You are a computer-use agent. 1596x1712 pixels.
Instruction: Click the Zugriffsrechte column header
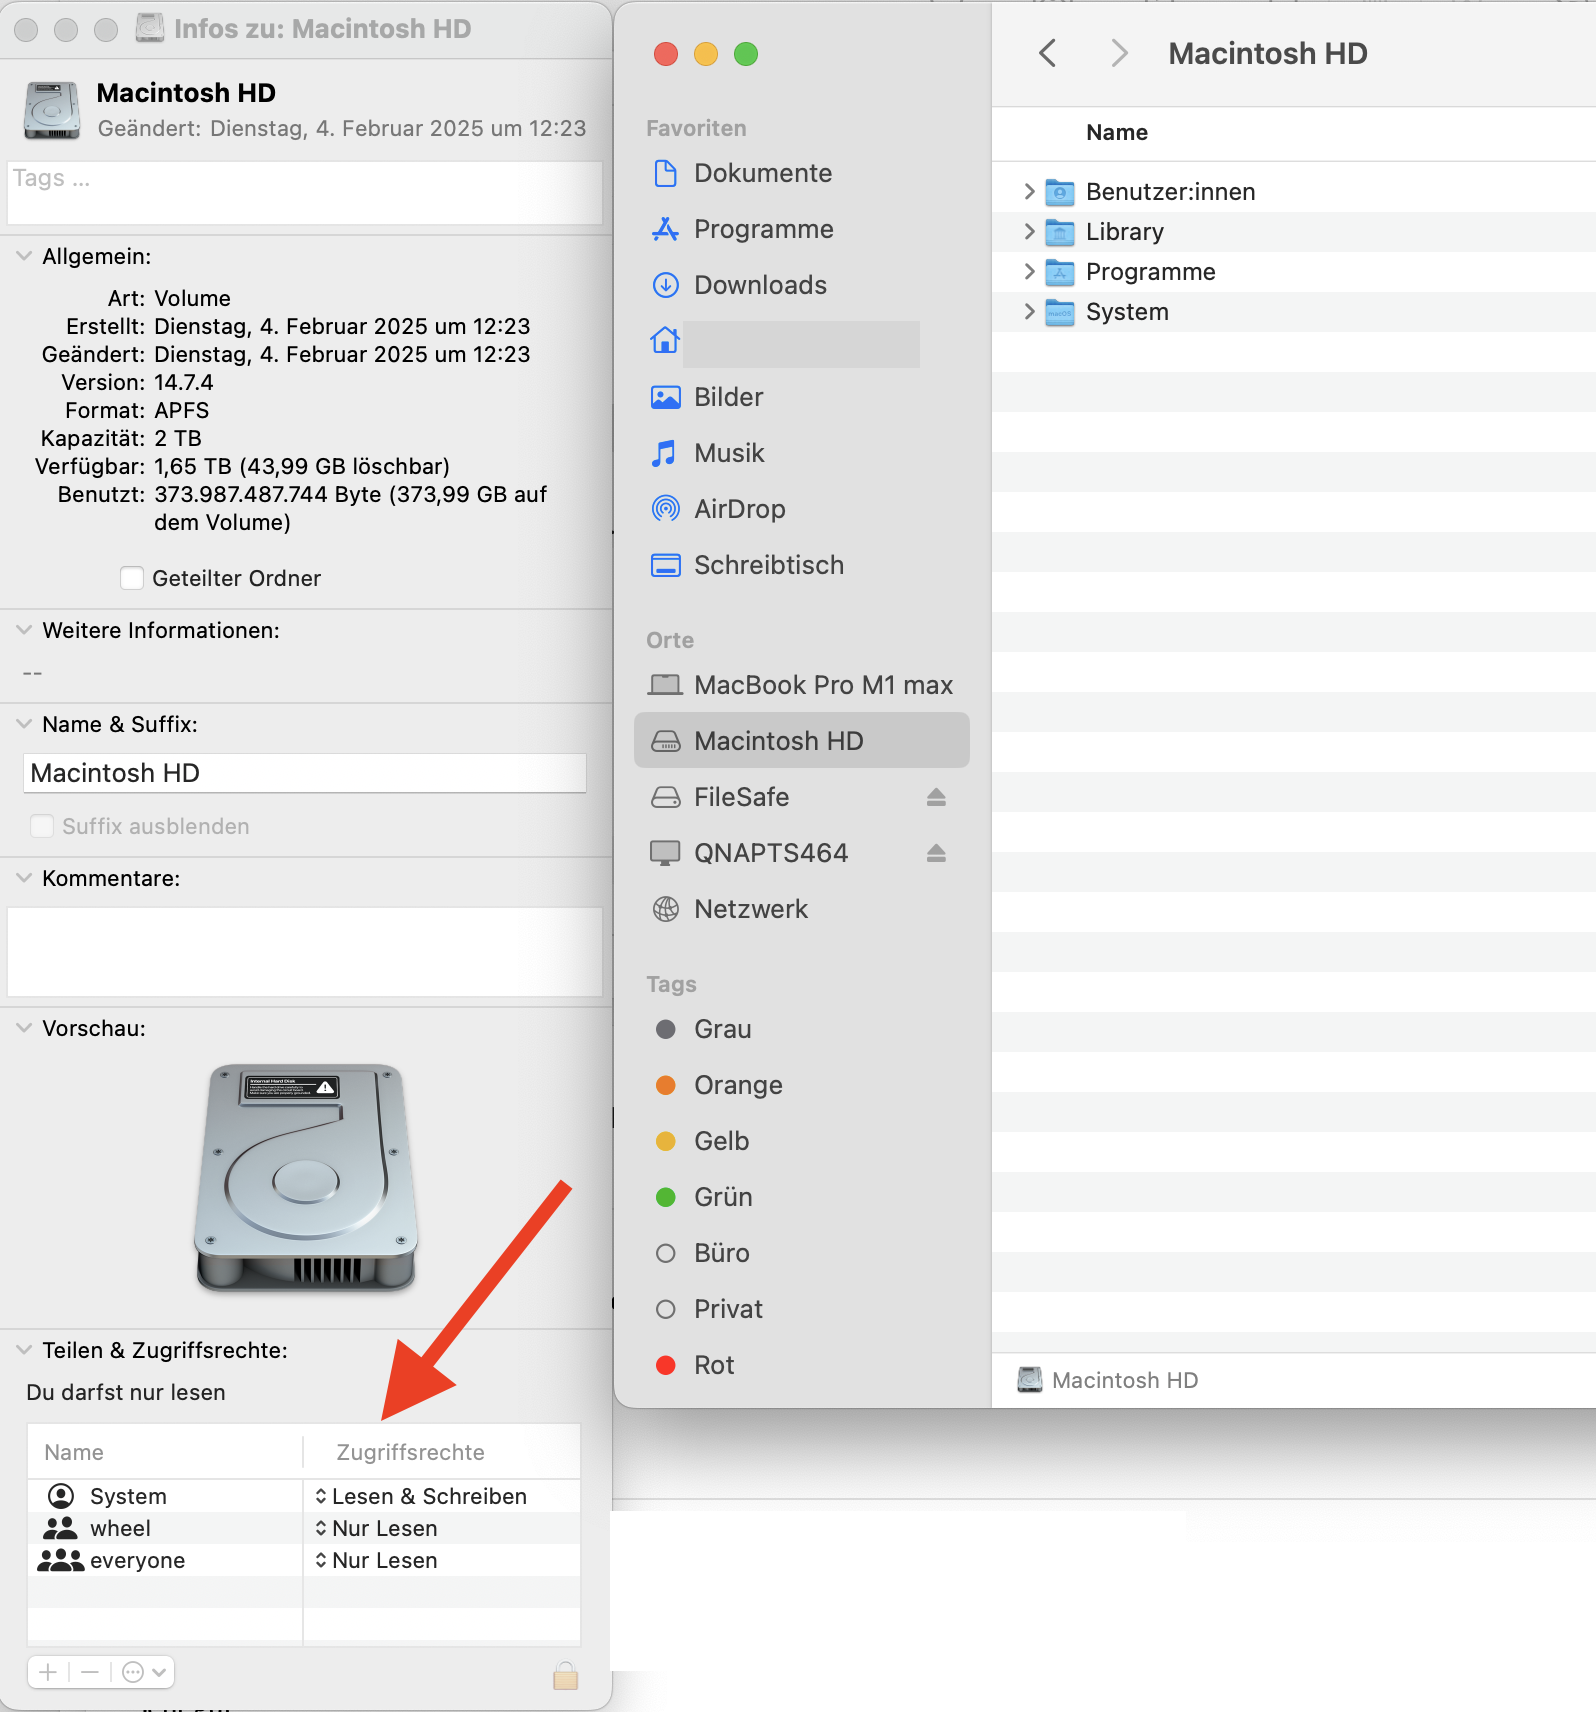[x=411, y=1452]
